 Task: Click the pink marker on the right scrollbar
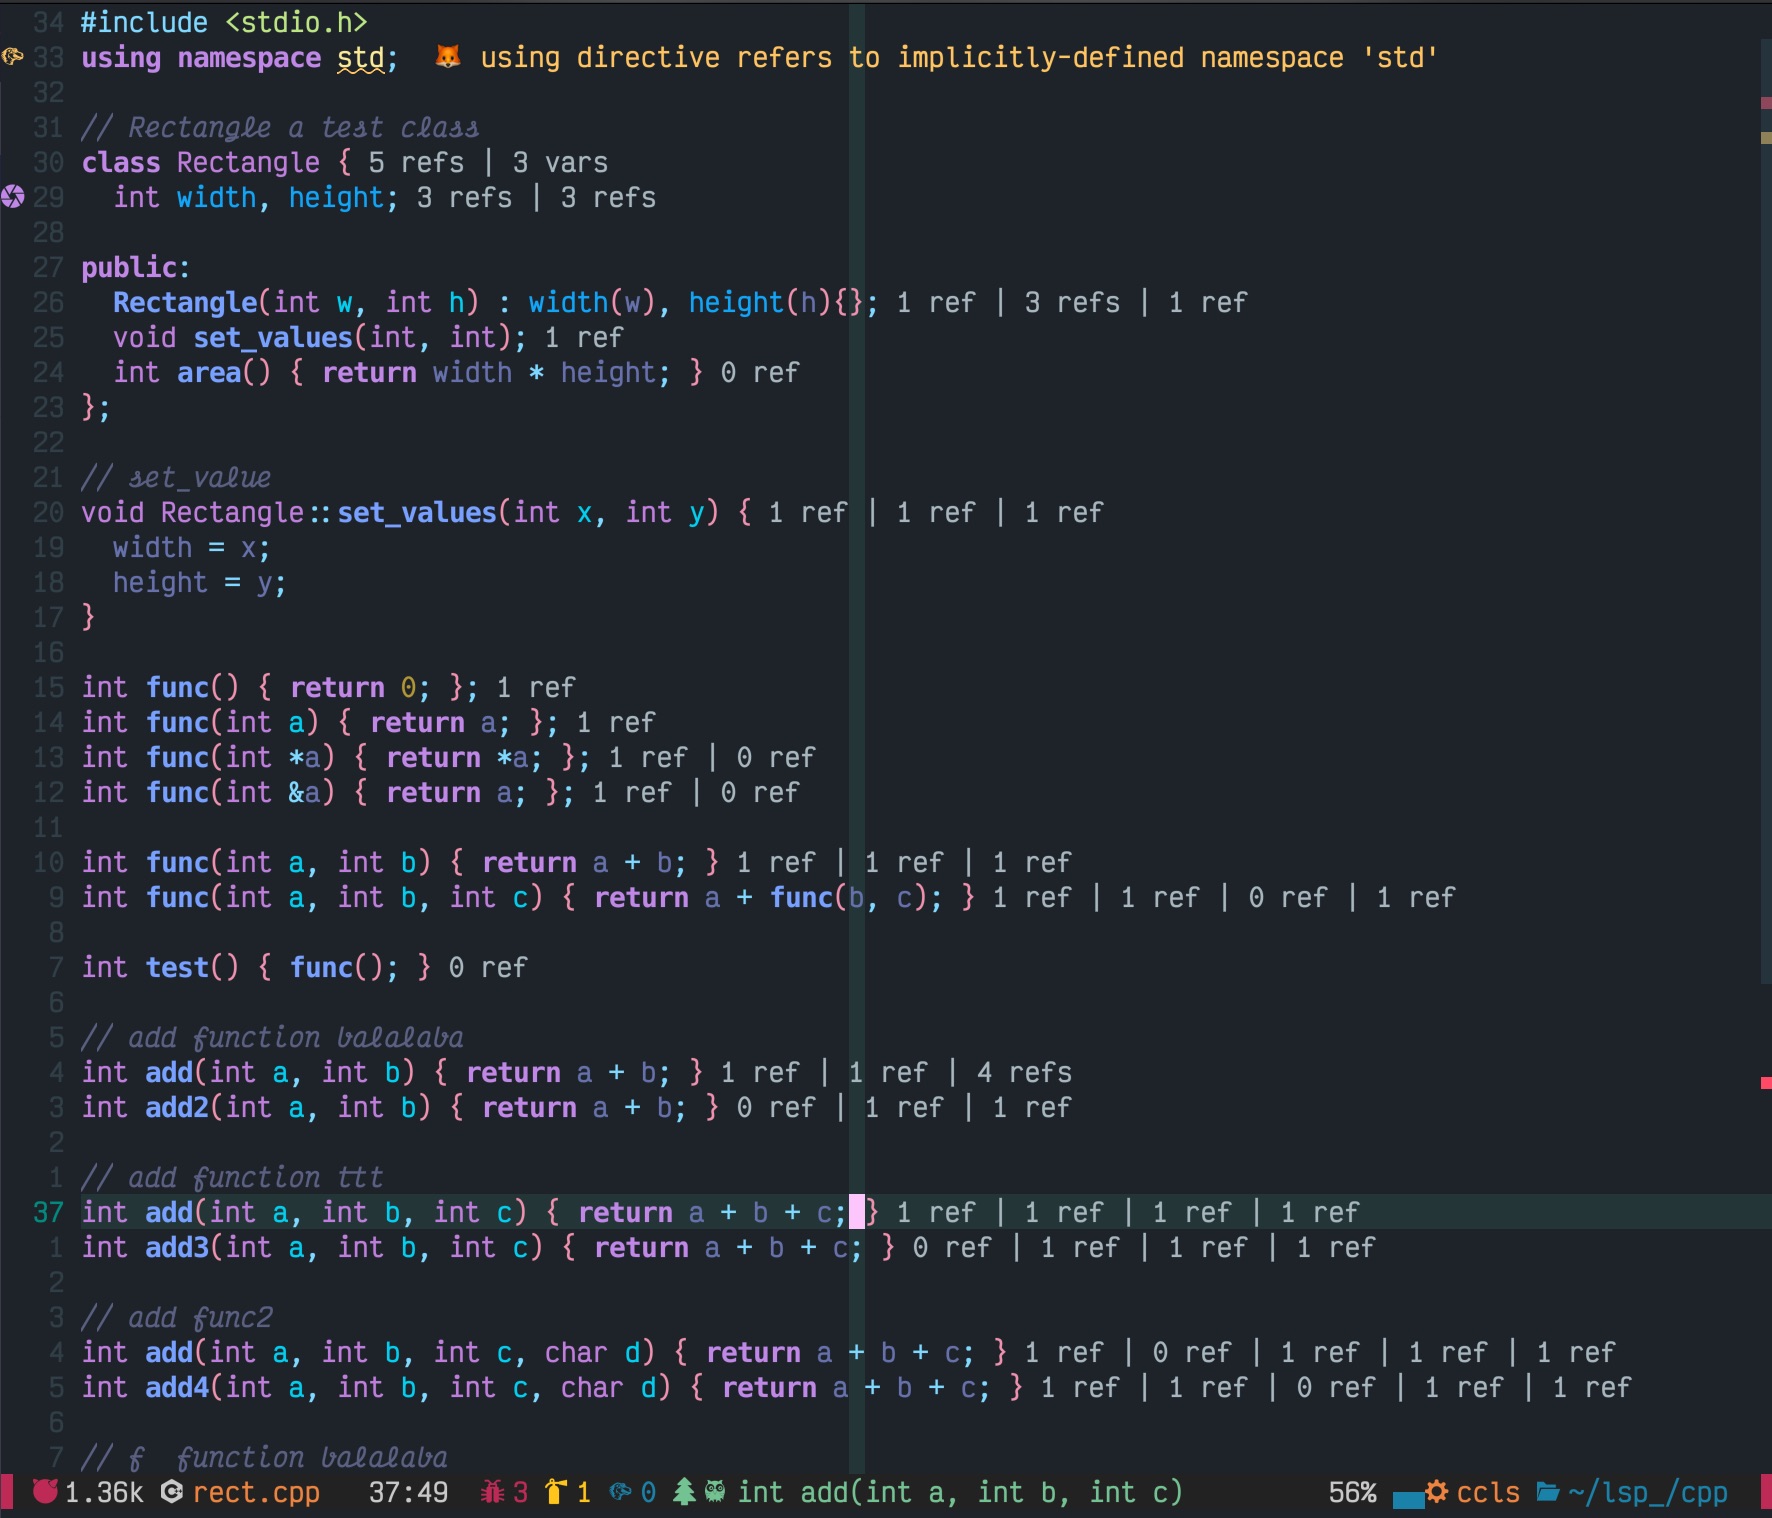pos(1766,103)
